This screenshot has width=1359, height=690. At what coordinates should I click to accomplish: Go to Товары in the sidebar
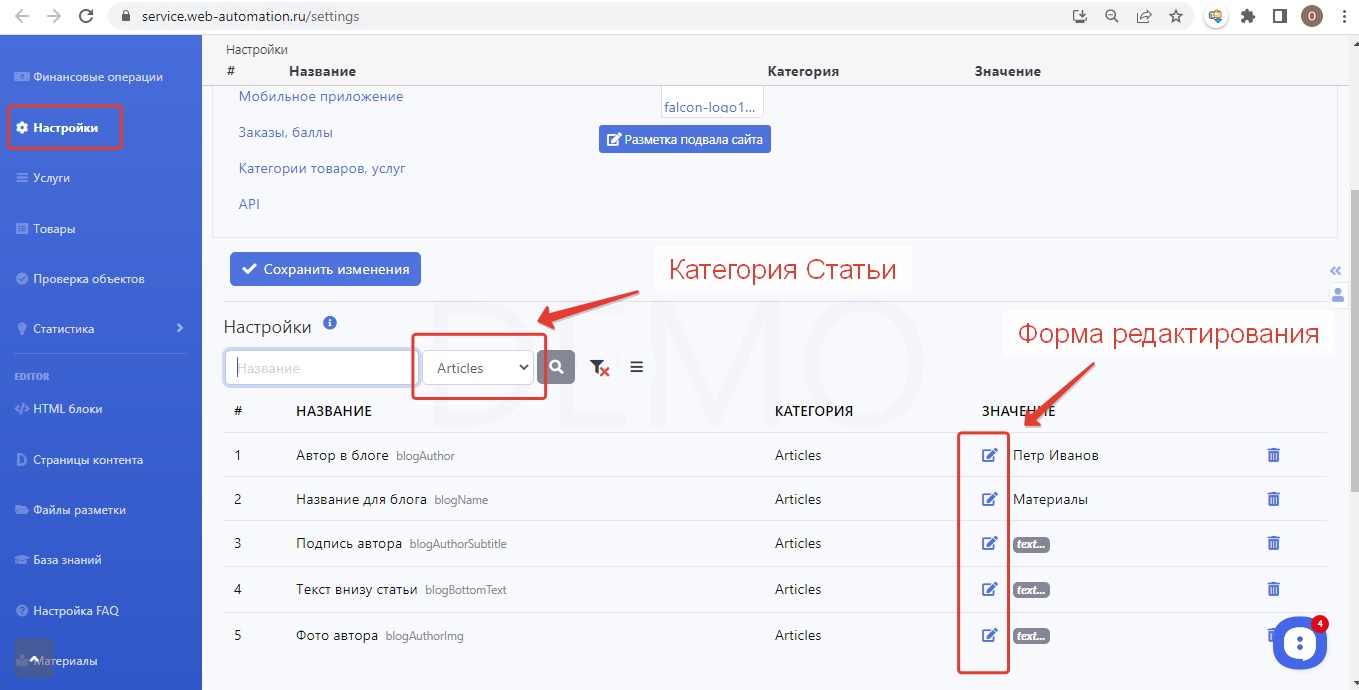tap(54, 229)
